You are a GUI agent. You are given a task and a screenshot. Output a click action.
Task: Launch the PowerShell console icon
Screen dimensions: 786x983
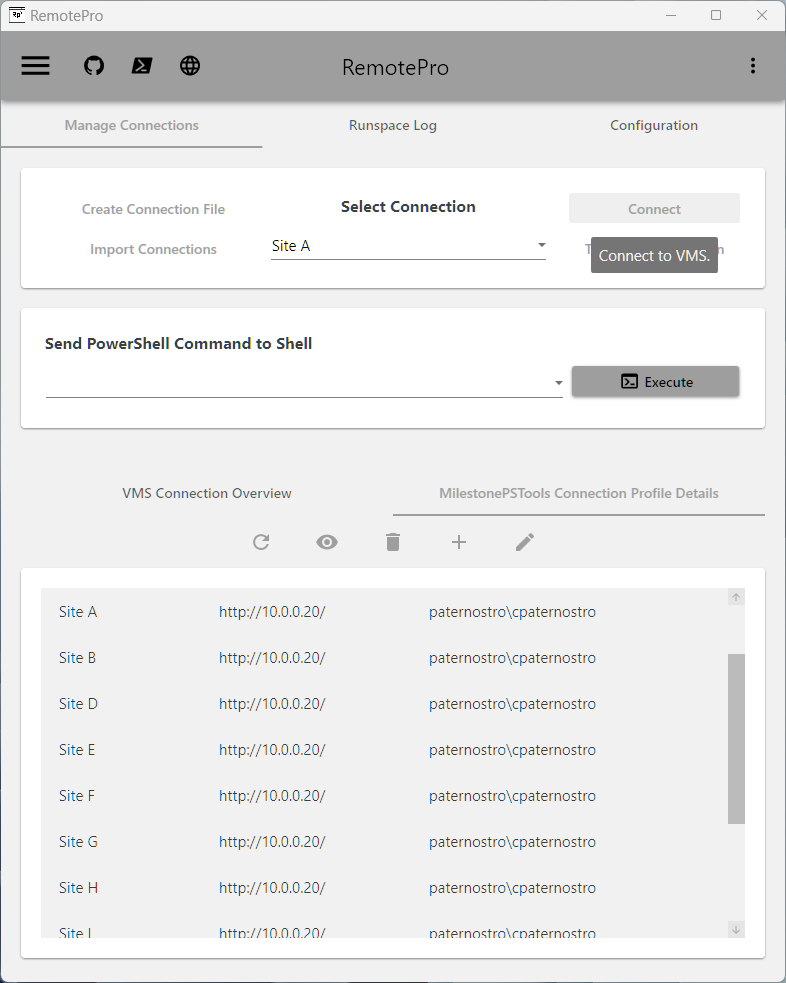point(142,66)
